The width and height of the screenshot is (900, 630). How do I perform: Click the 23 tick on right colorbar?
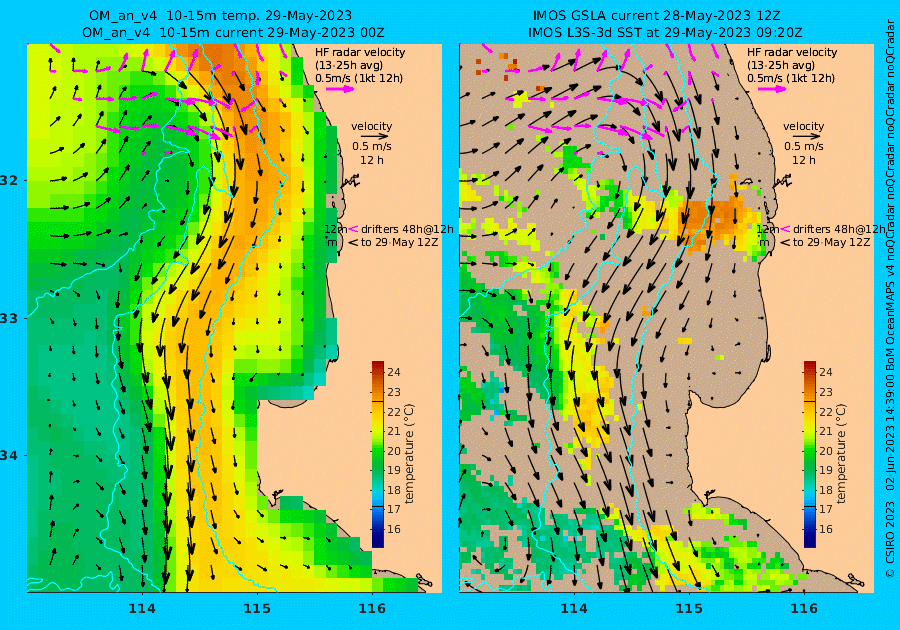pos(825,392)
